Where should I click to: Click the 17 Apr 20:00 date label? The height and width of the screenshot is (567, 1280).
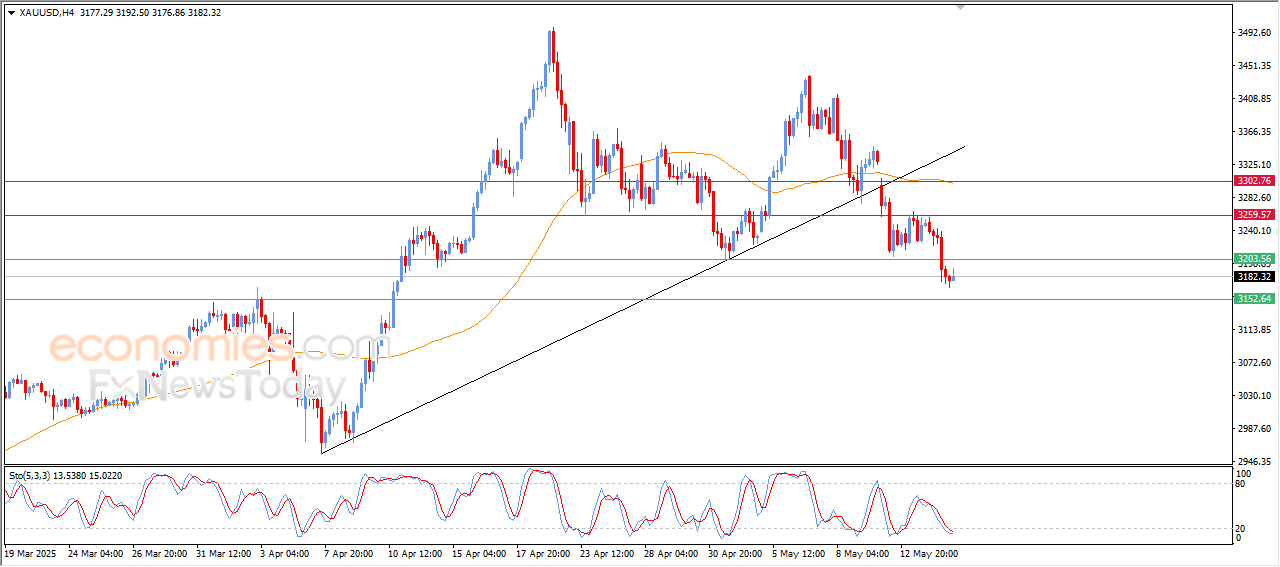[x=543, y=553]
